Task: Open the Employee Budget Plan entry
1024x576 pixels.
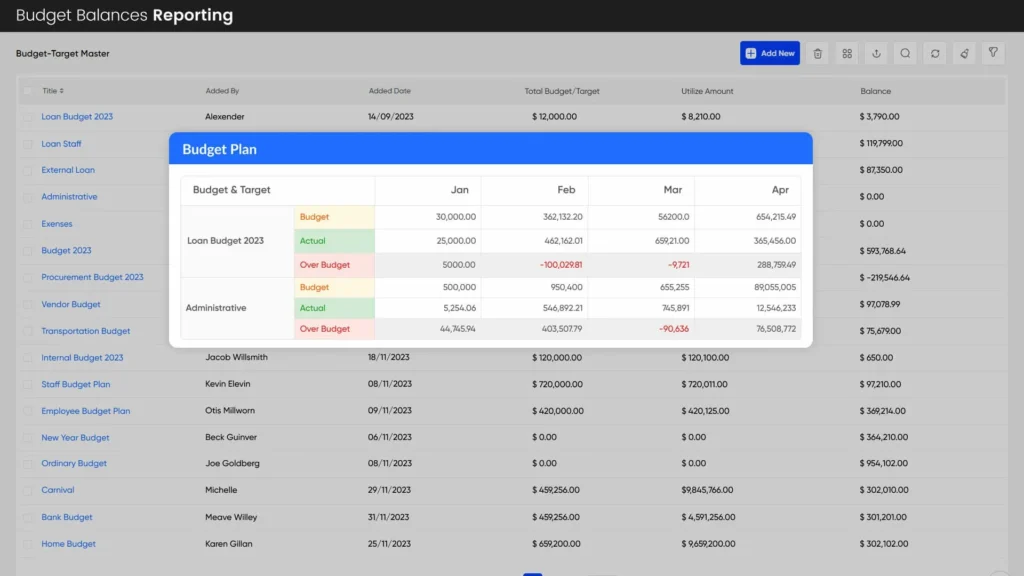Action: tap(85, 411)
